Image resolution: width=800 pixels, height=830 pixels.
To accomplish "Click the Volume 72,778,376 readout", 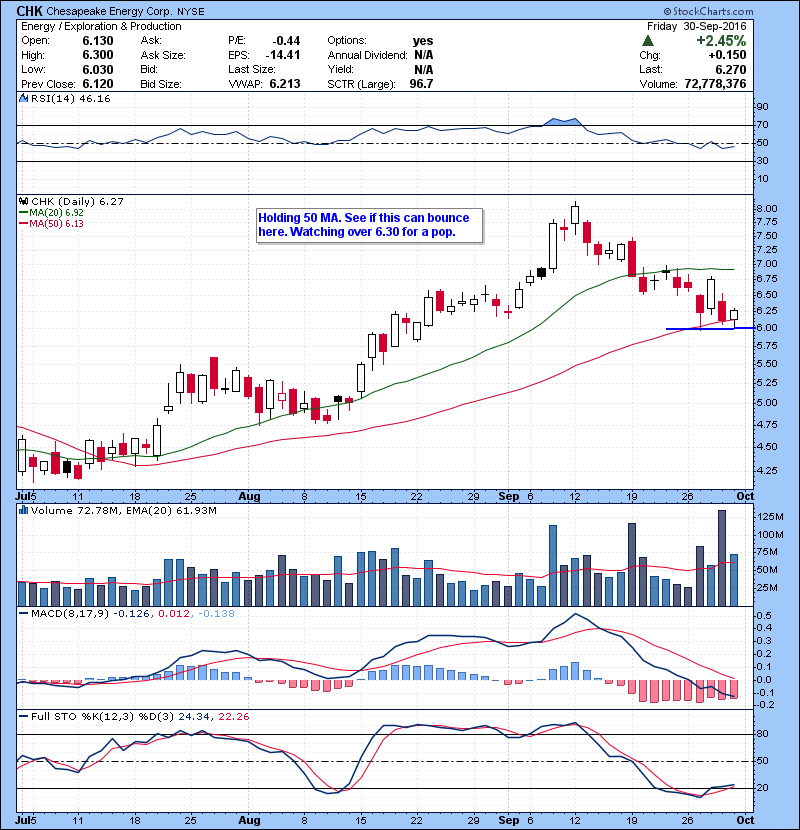I will click(716, 85).
